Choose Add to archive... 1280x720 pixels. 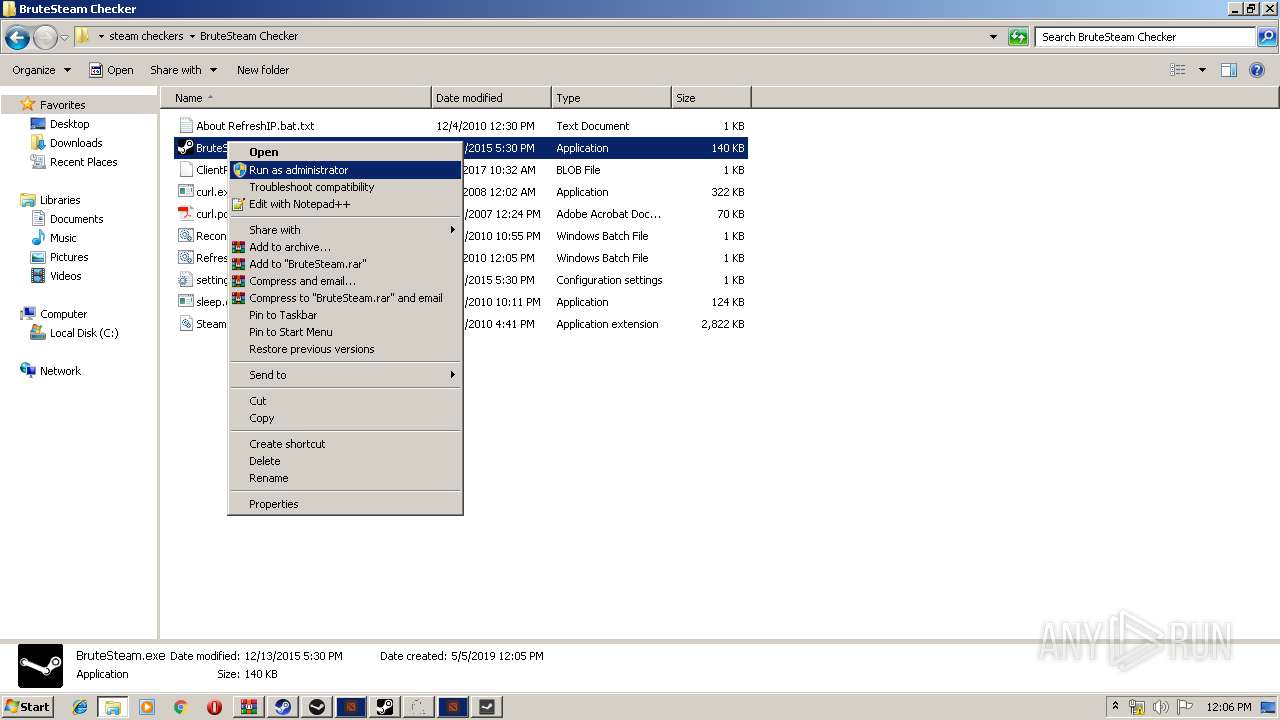(x=345, y=247)
